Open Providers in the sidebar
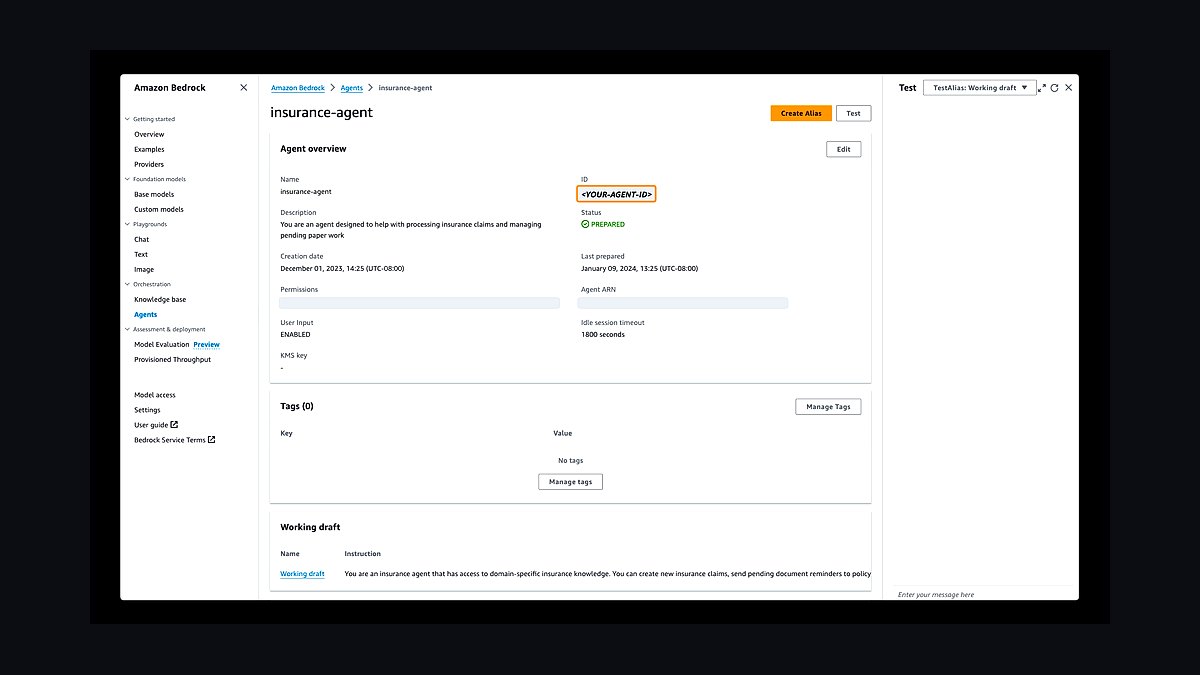Image resolution: width=1200 pixels, height=675 pixels. [x=149, y=164]
